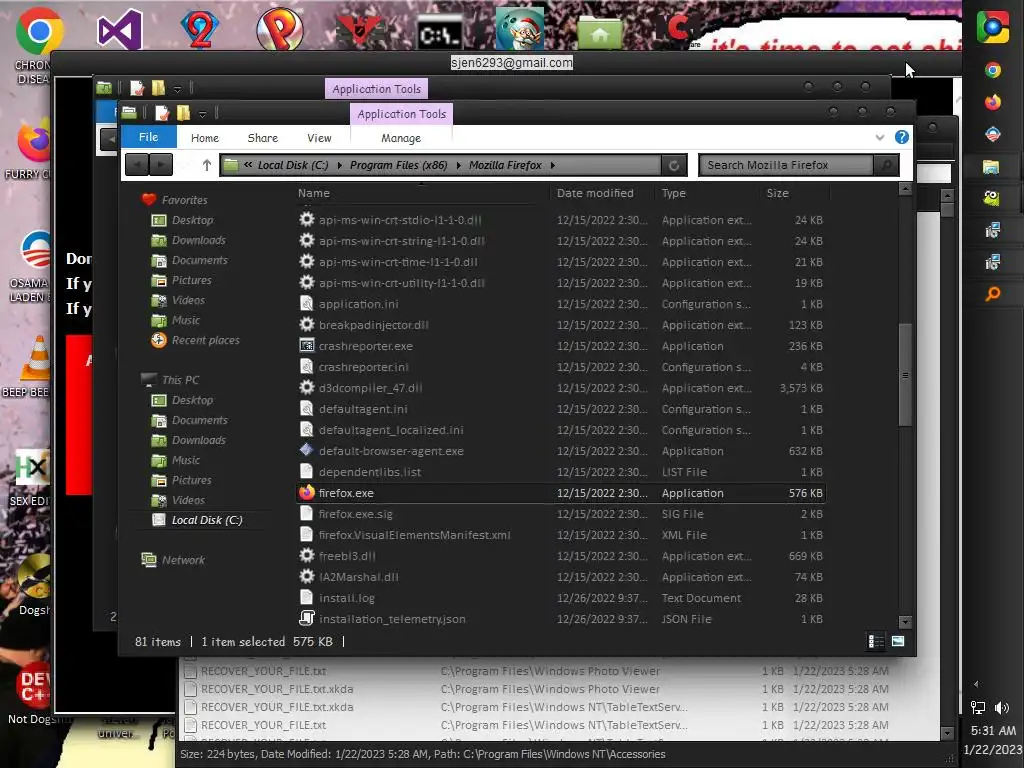Open Explorer help question mark icon

[x=901, y=137]
